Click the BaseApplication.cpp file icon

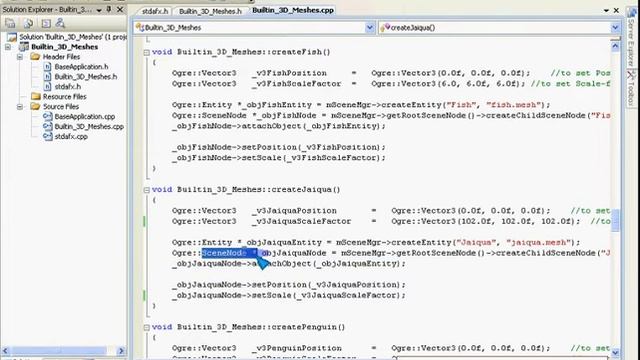47,116
